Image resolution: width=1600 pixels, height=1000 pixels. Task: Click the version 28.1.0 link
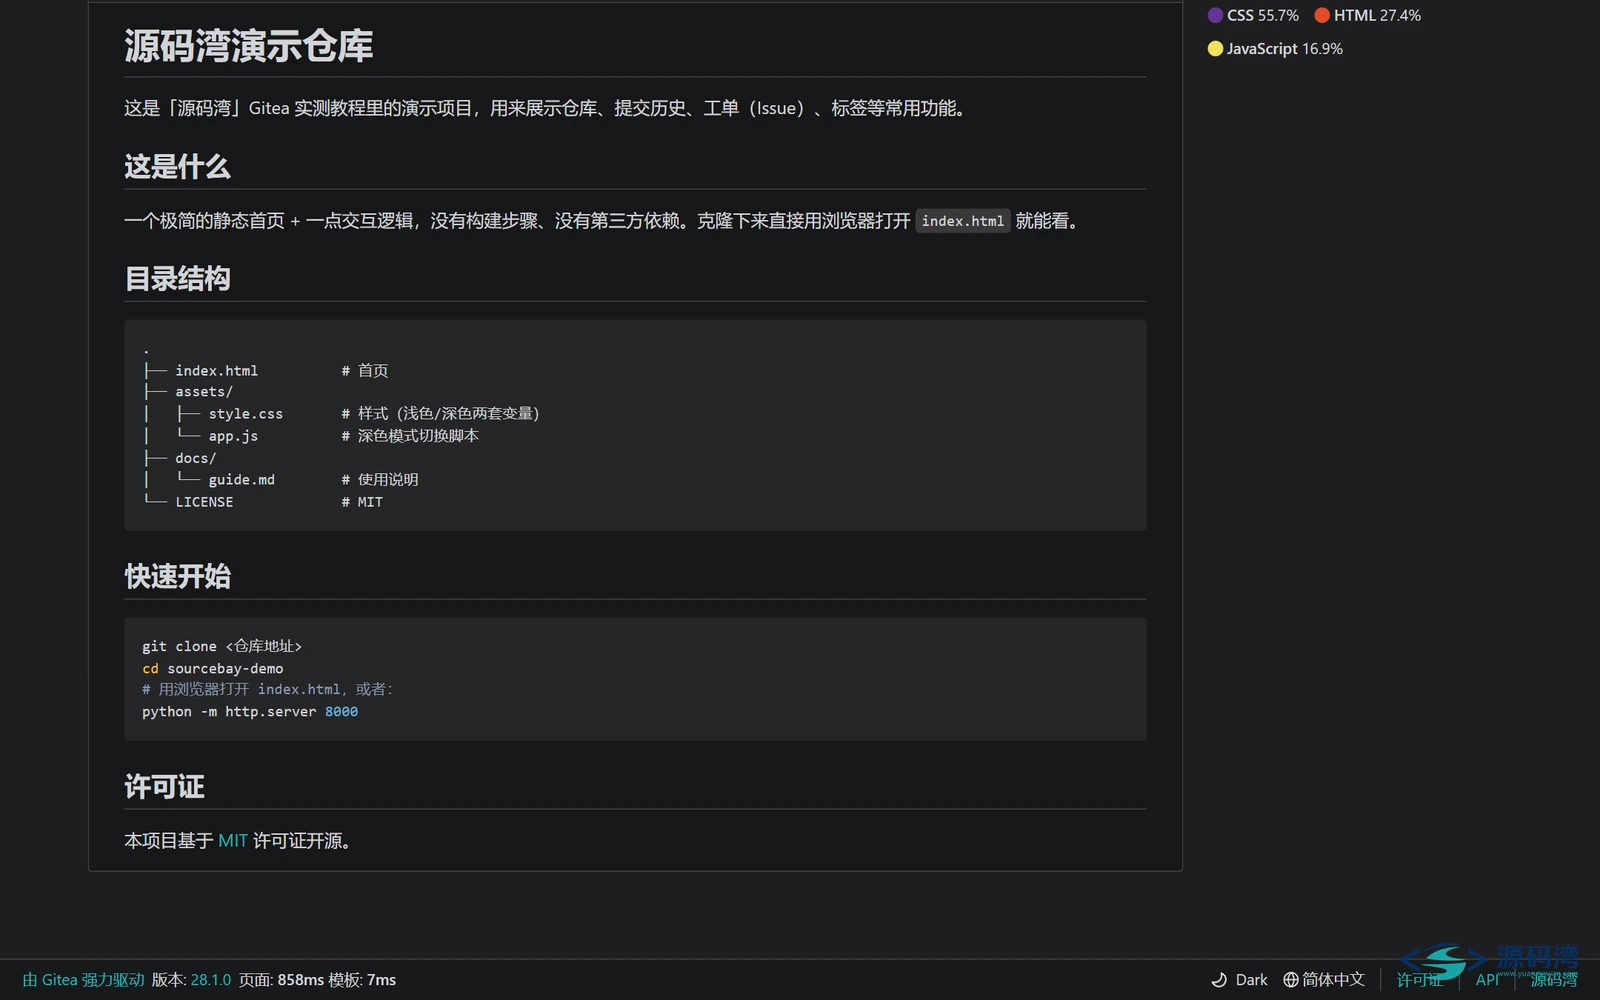pyautogui.click(x=210, y=980)
